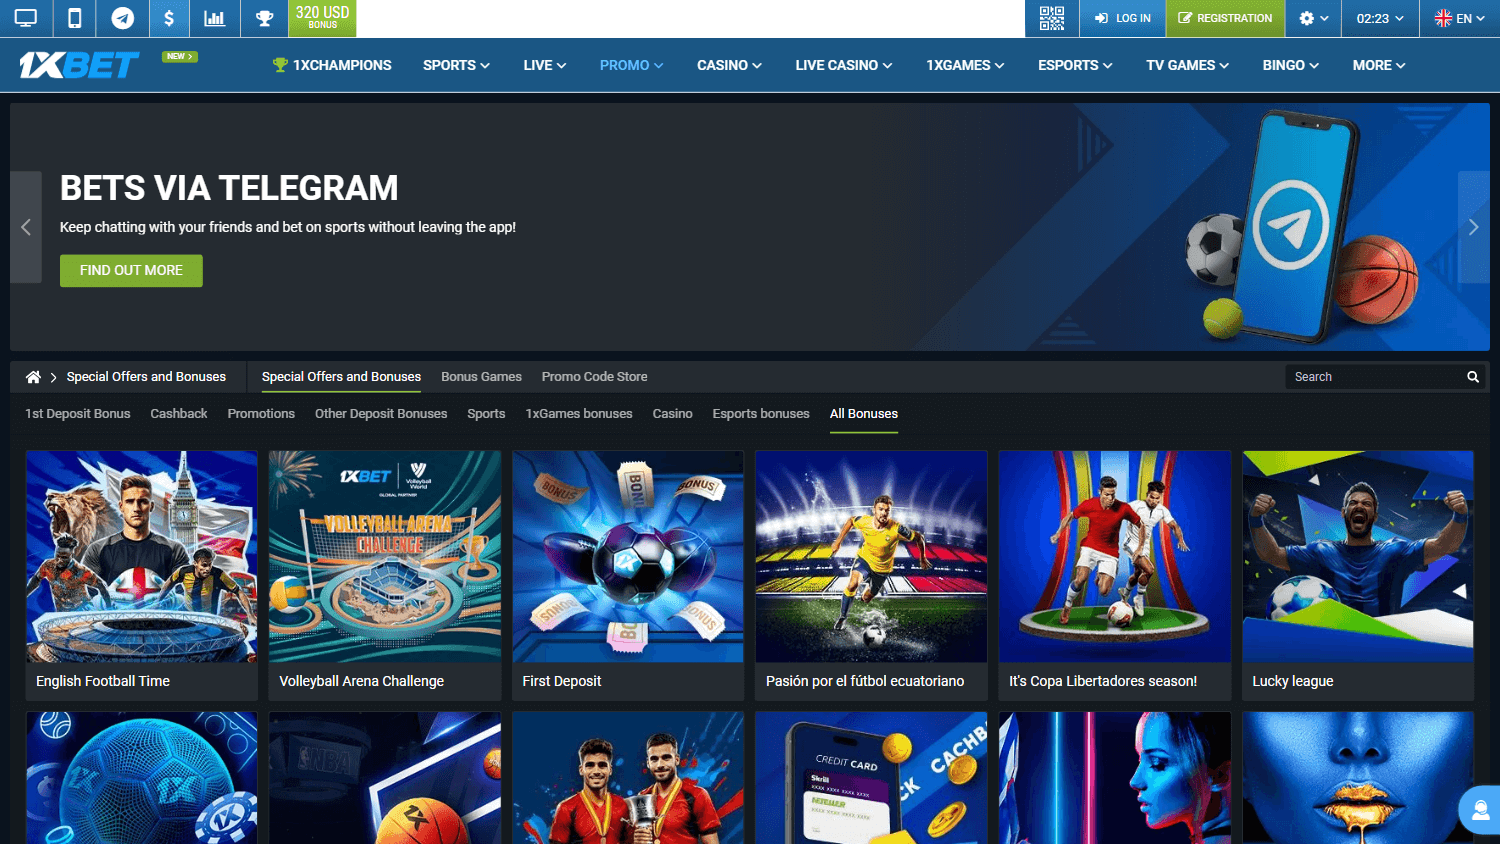Filter by 1st Deposit Bonus
1500x844 pixels.
pyautogui.click(x=78, y=414)
